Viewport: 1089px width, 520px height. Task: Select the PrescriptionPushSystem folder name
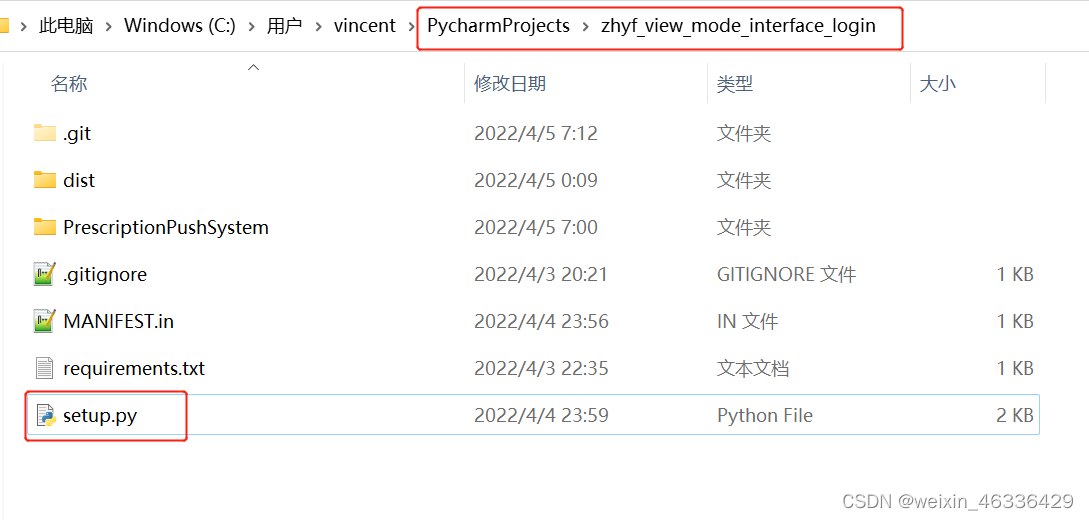(x=165, y=228)
